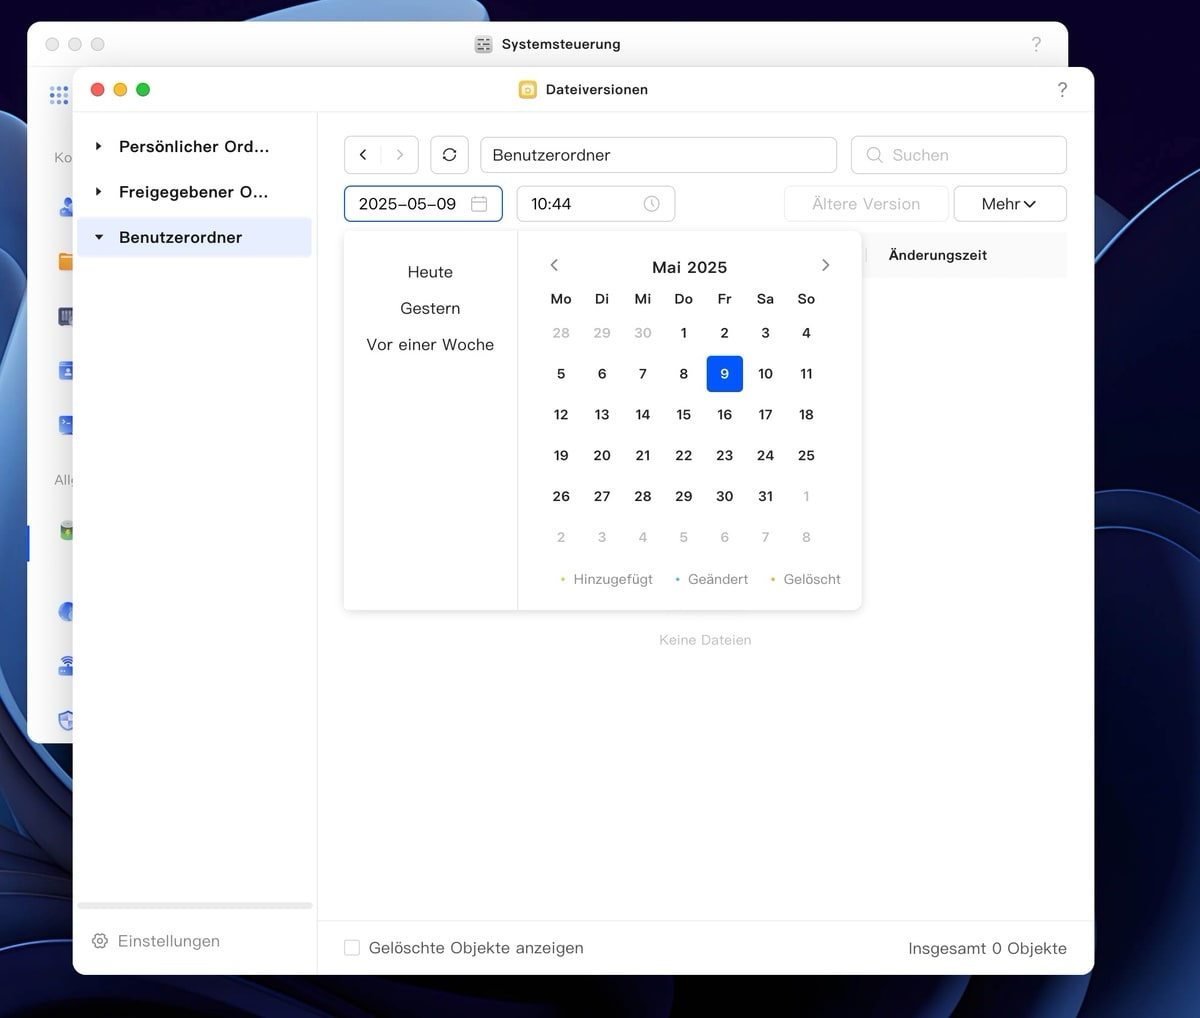
Task: Select Gestern in the date shortcuts
Action: tap(430, 309)
